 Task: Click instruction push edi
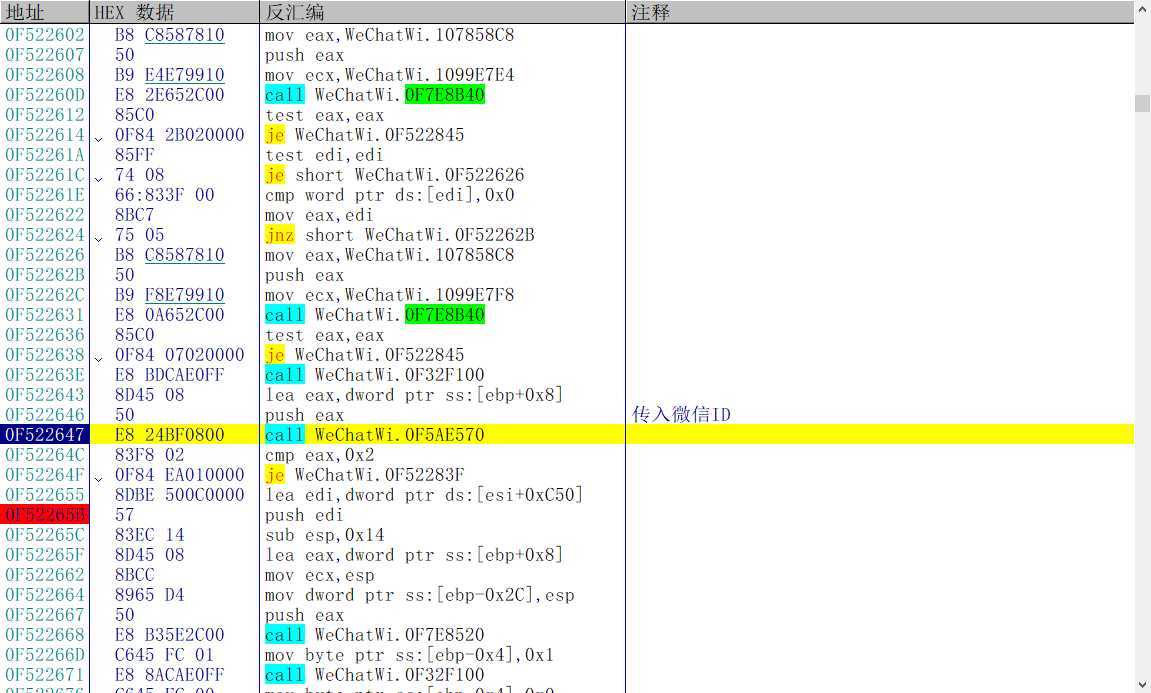click(x=304, y=515)
